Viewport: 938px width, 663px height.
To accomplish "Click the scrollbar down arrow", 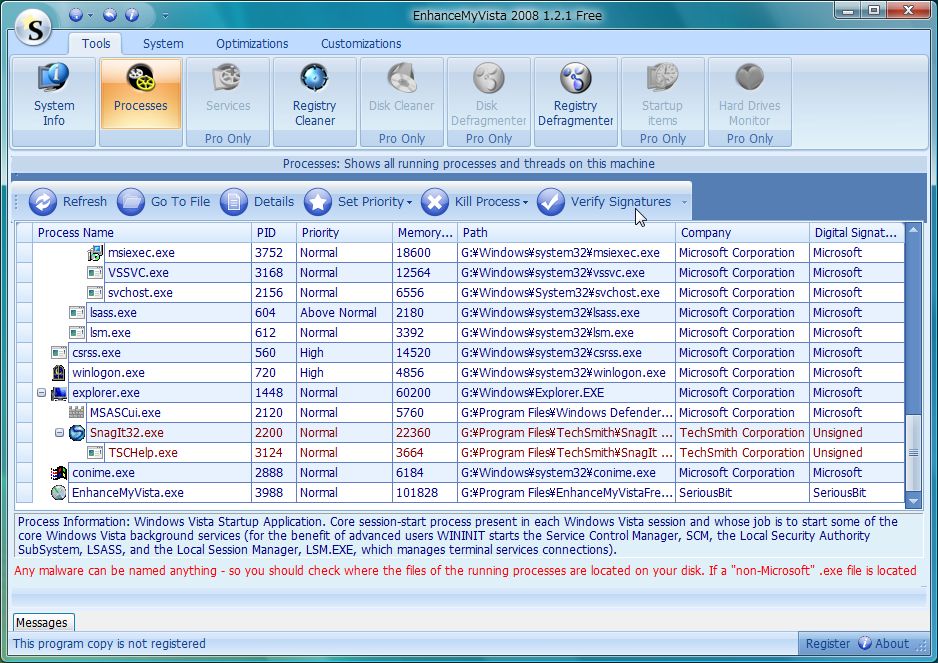I will pyautogui.click(x=913, y=501).
